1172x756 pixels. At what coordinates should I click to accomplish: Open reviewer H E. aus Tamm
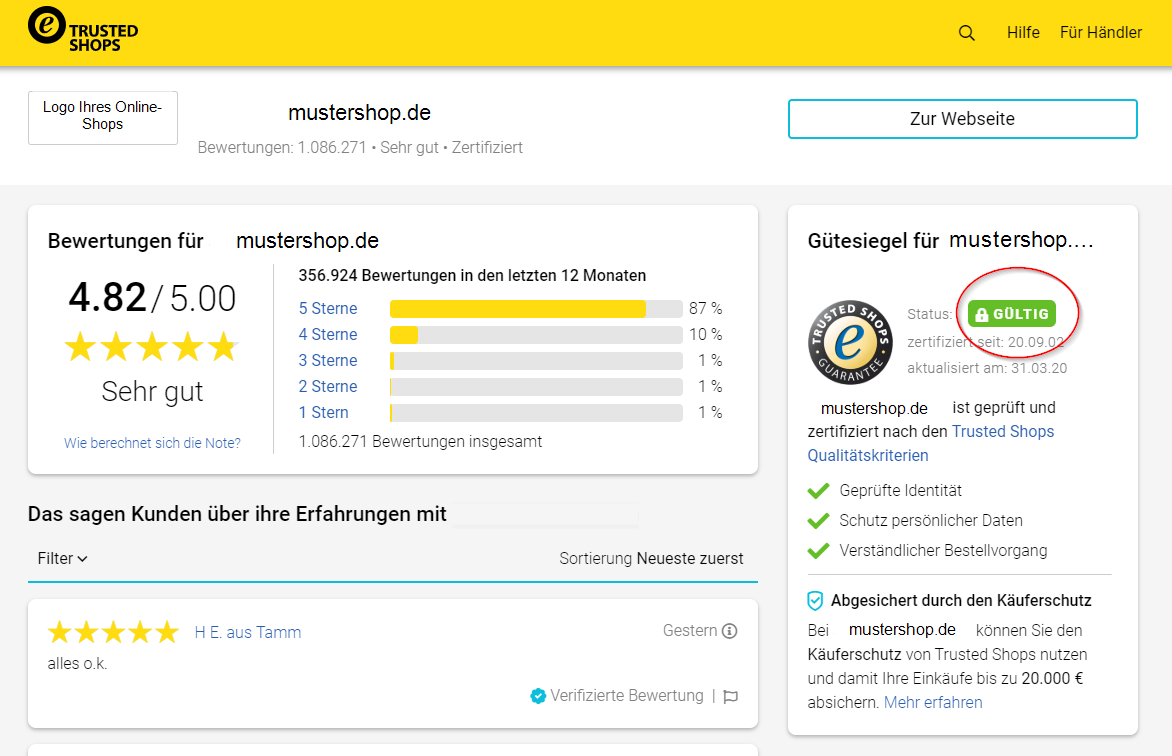(247, 633)
